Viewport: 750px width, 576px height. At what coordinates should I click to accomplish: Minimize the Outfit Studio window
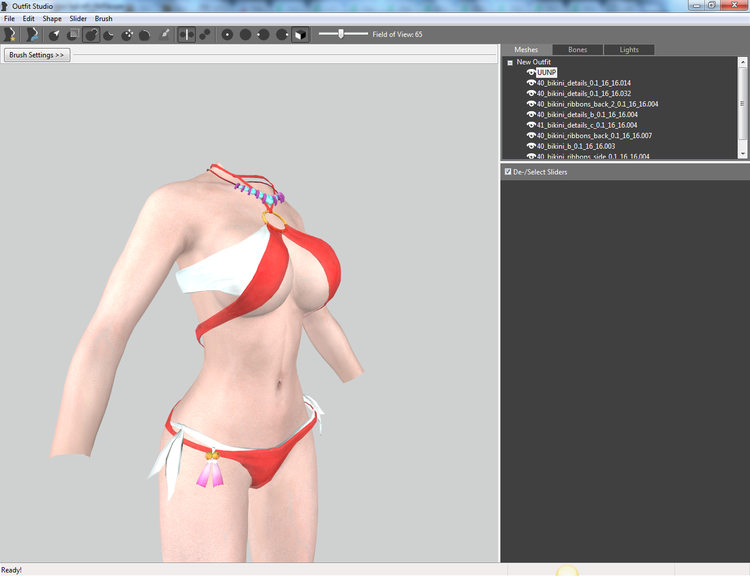pos(696,5)
